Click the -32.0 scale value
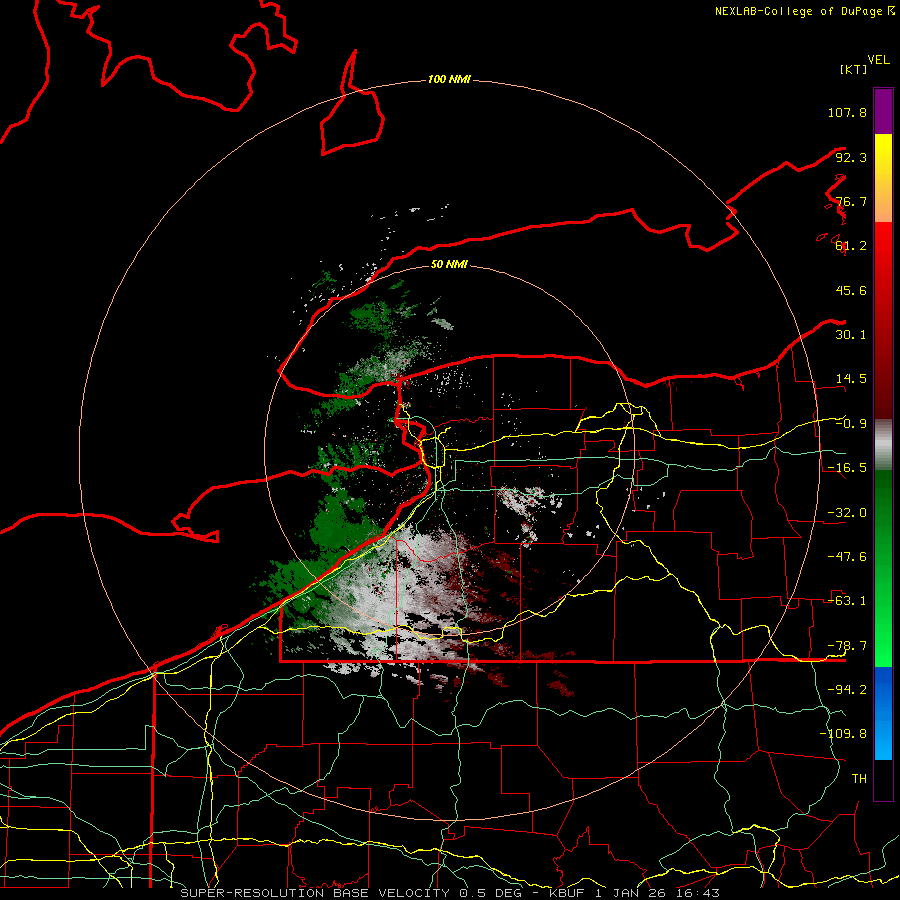The height and width of the screenshot is (900, 900). tap(847, 513)
